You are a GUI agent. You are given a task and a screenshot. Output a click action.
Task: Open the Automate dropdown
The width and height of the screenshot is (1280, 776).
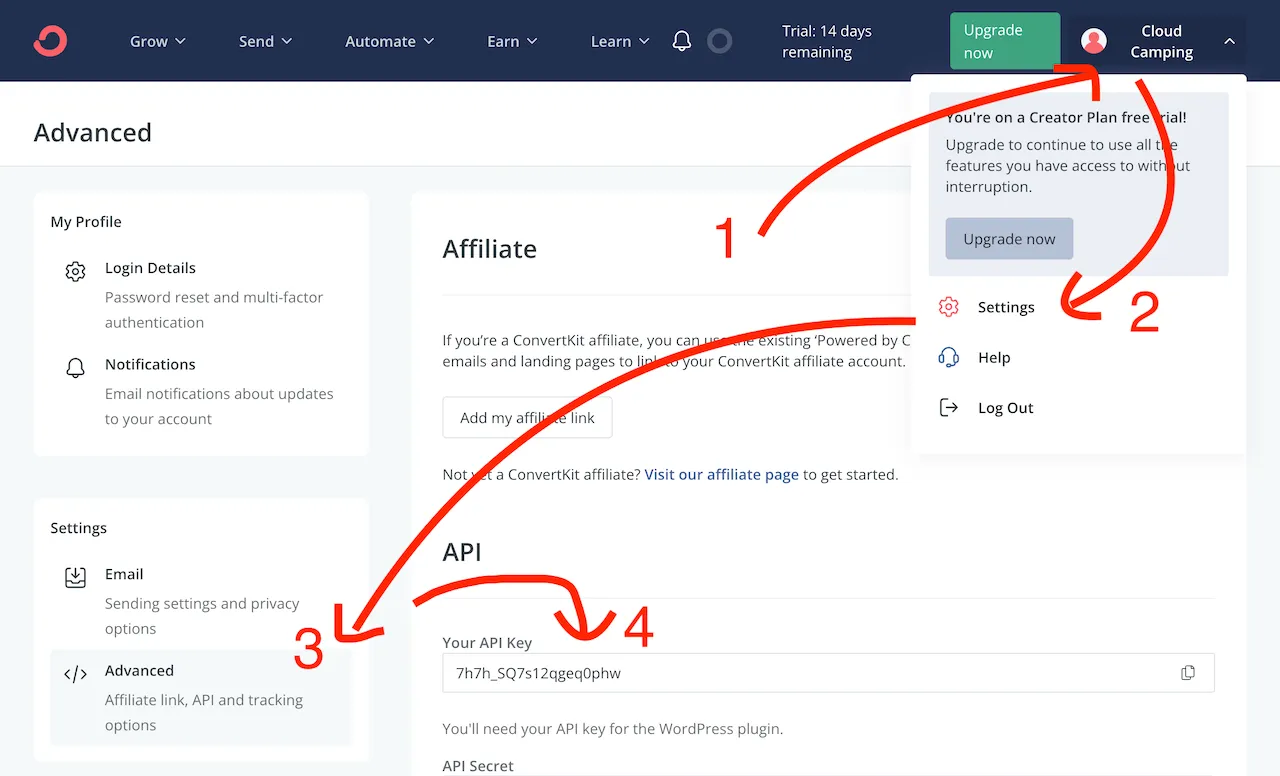point(390,41)
